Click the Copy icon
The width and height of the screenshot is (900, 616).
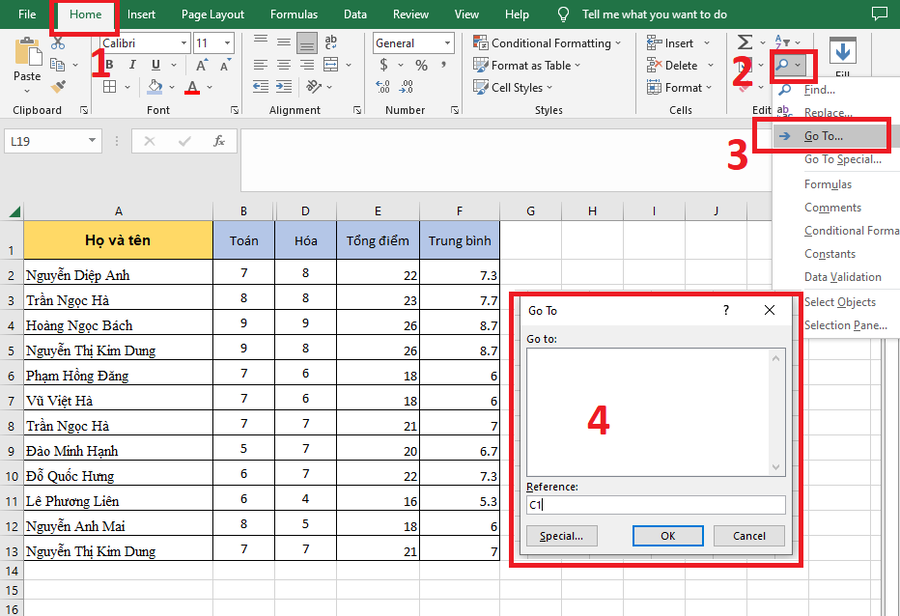pyautogui.click(x=57, y=65)
